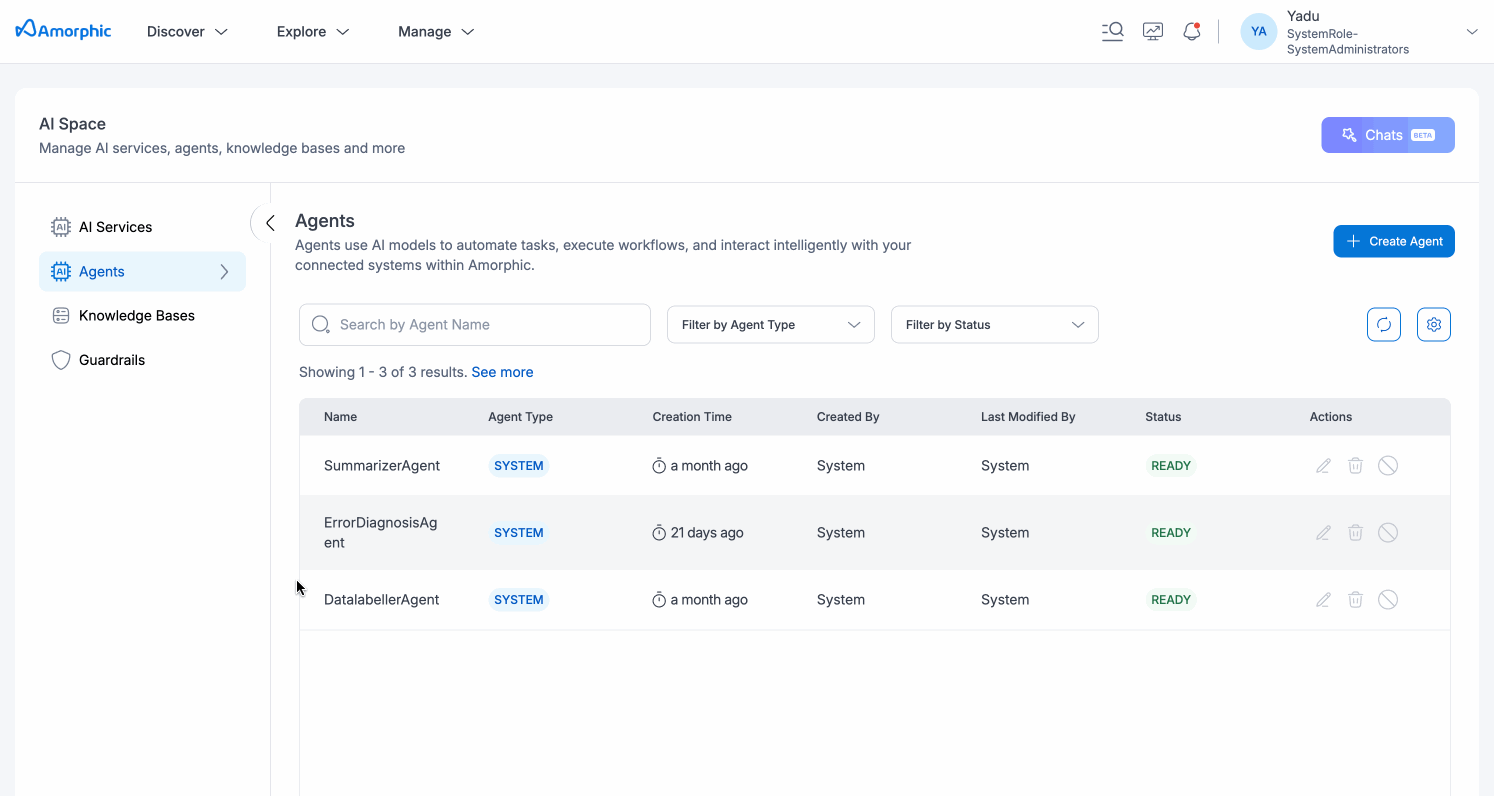Screen dimensions: 1494x796
Task: Collapse the AI Space sidebar panel
Action: (269, 223)
